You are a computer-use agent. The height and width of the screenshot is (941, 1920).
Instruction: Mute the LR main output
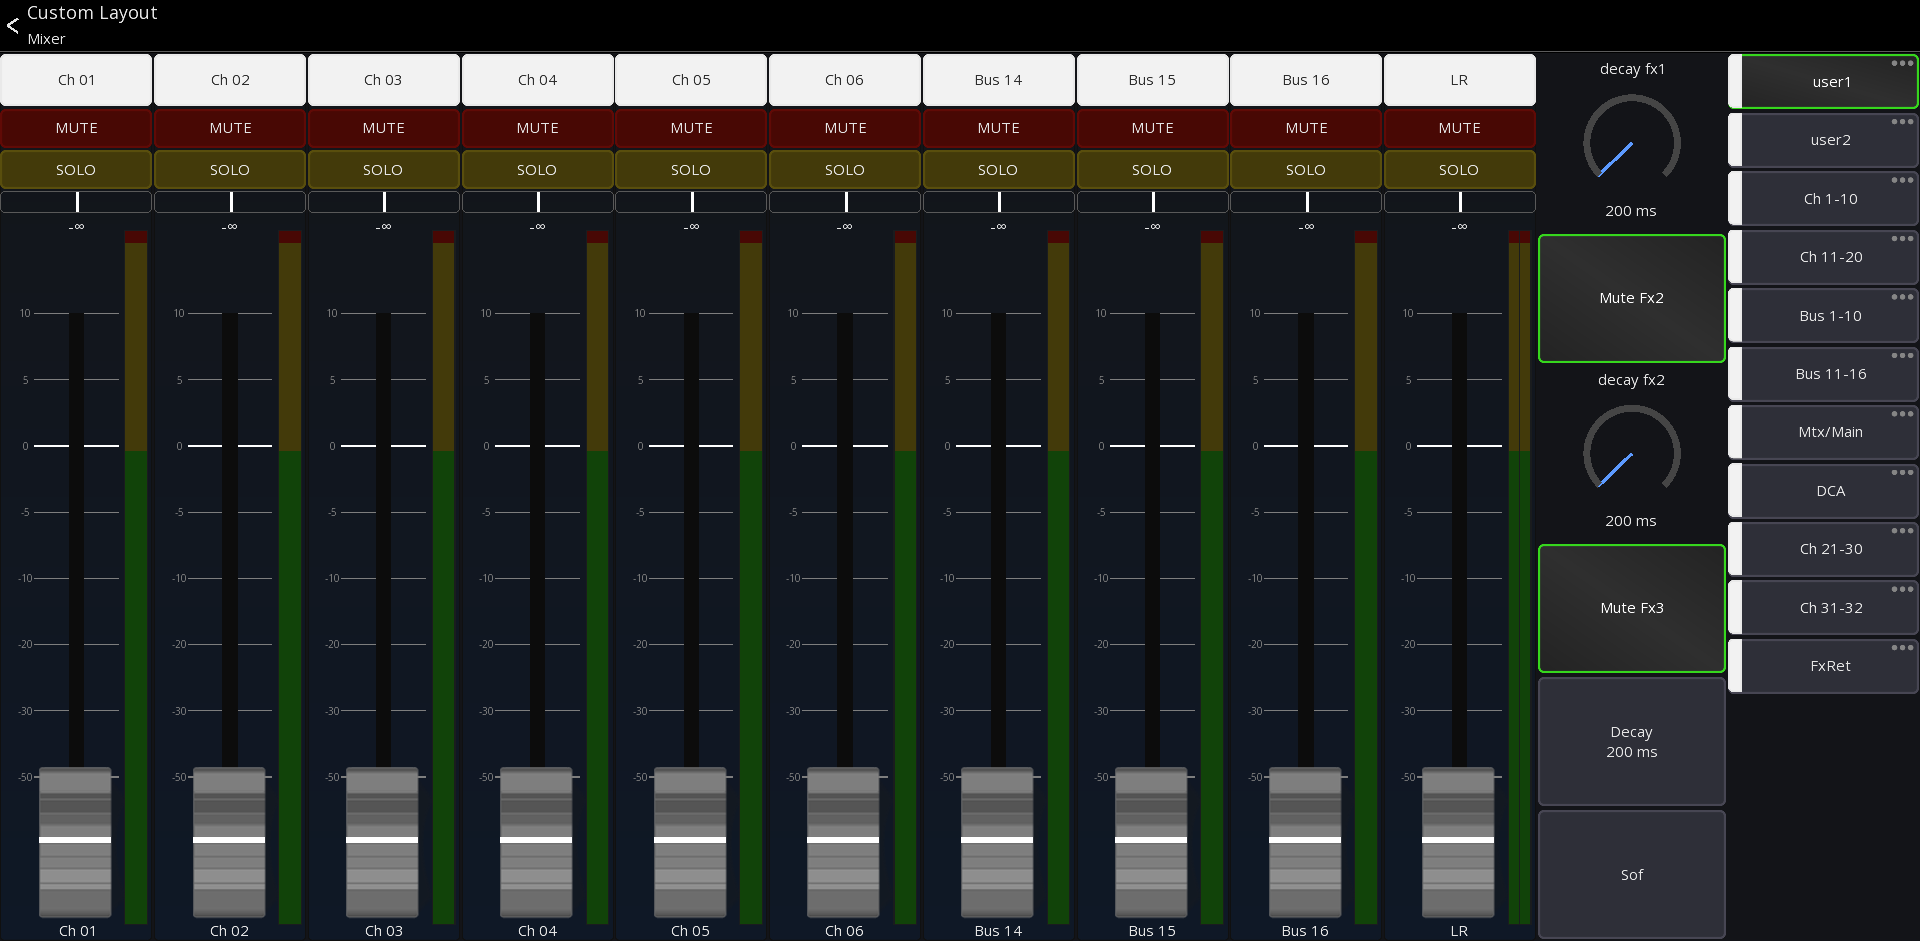1459,128
